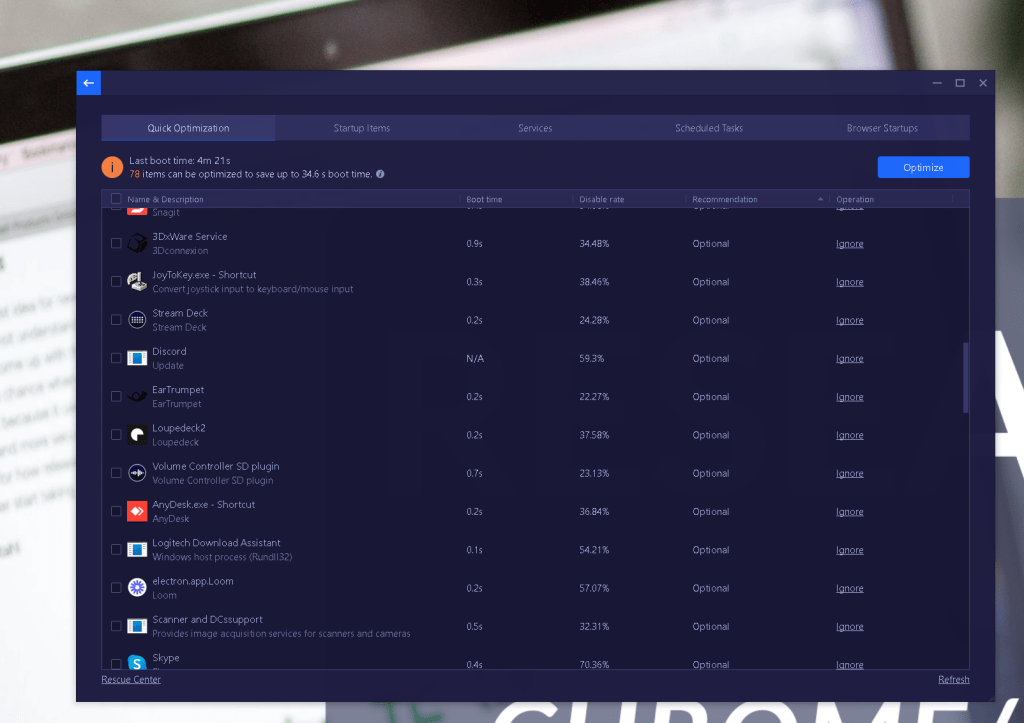Ignore the Scanner and DCssupport item
The image size is (1024, 723).
[850, 627]
